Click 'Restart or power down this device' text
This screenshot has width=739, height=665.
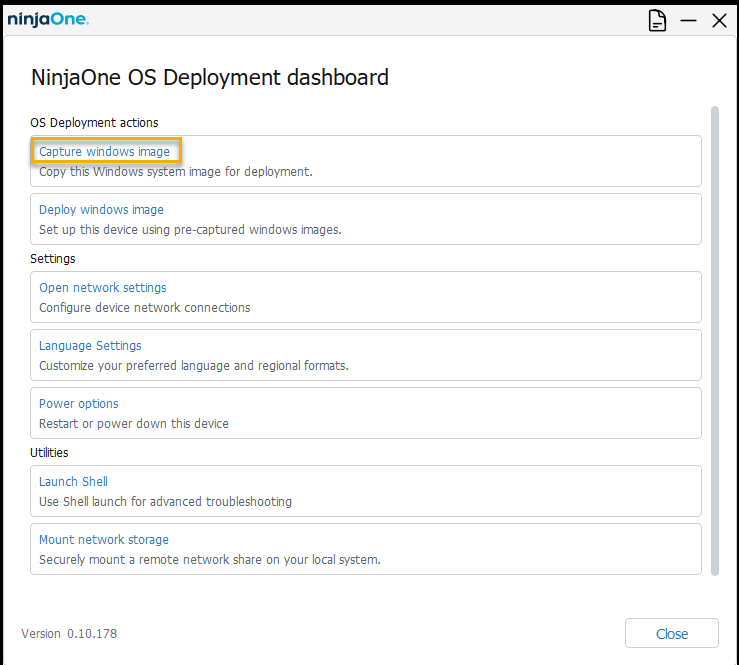click(134, 424)
